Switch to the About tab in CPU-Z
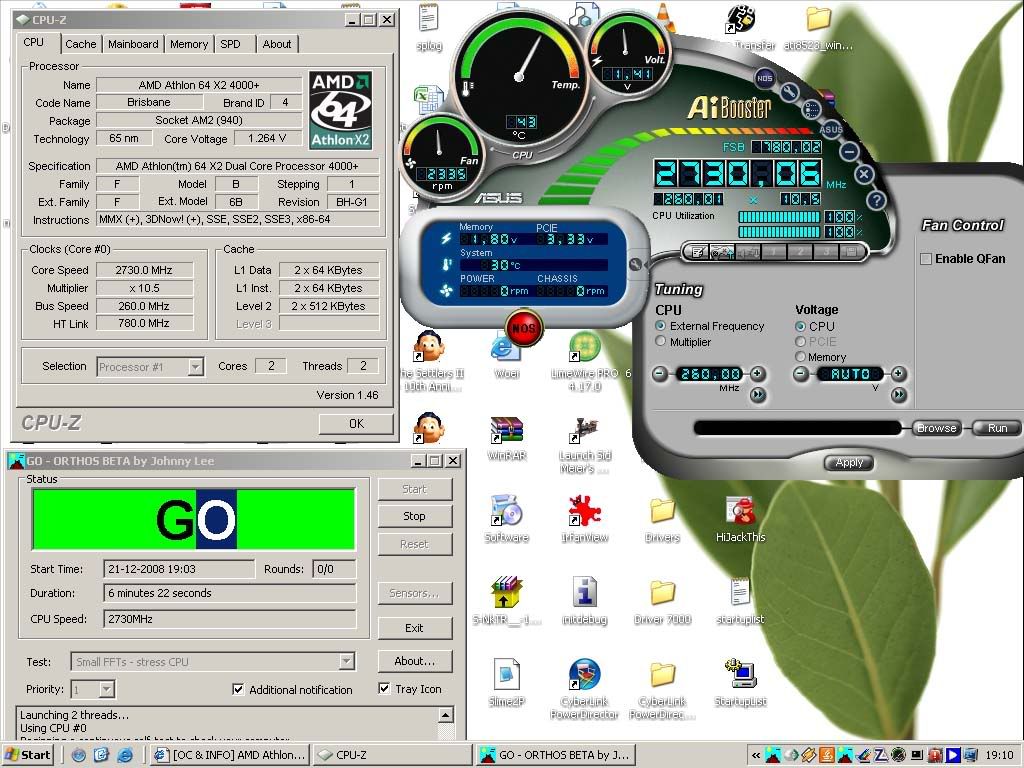The image size is (1024, 768). coord(277,44)
